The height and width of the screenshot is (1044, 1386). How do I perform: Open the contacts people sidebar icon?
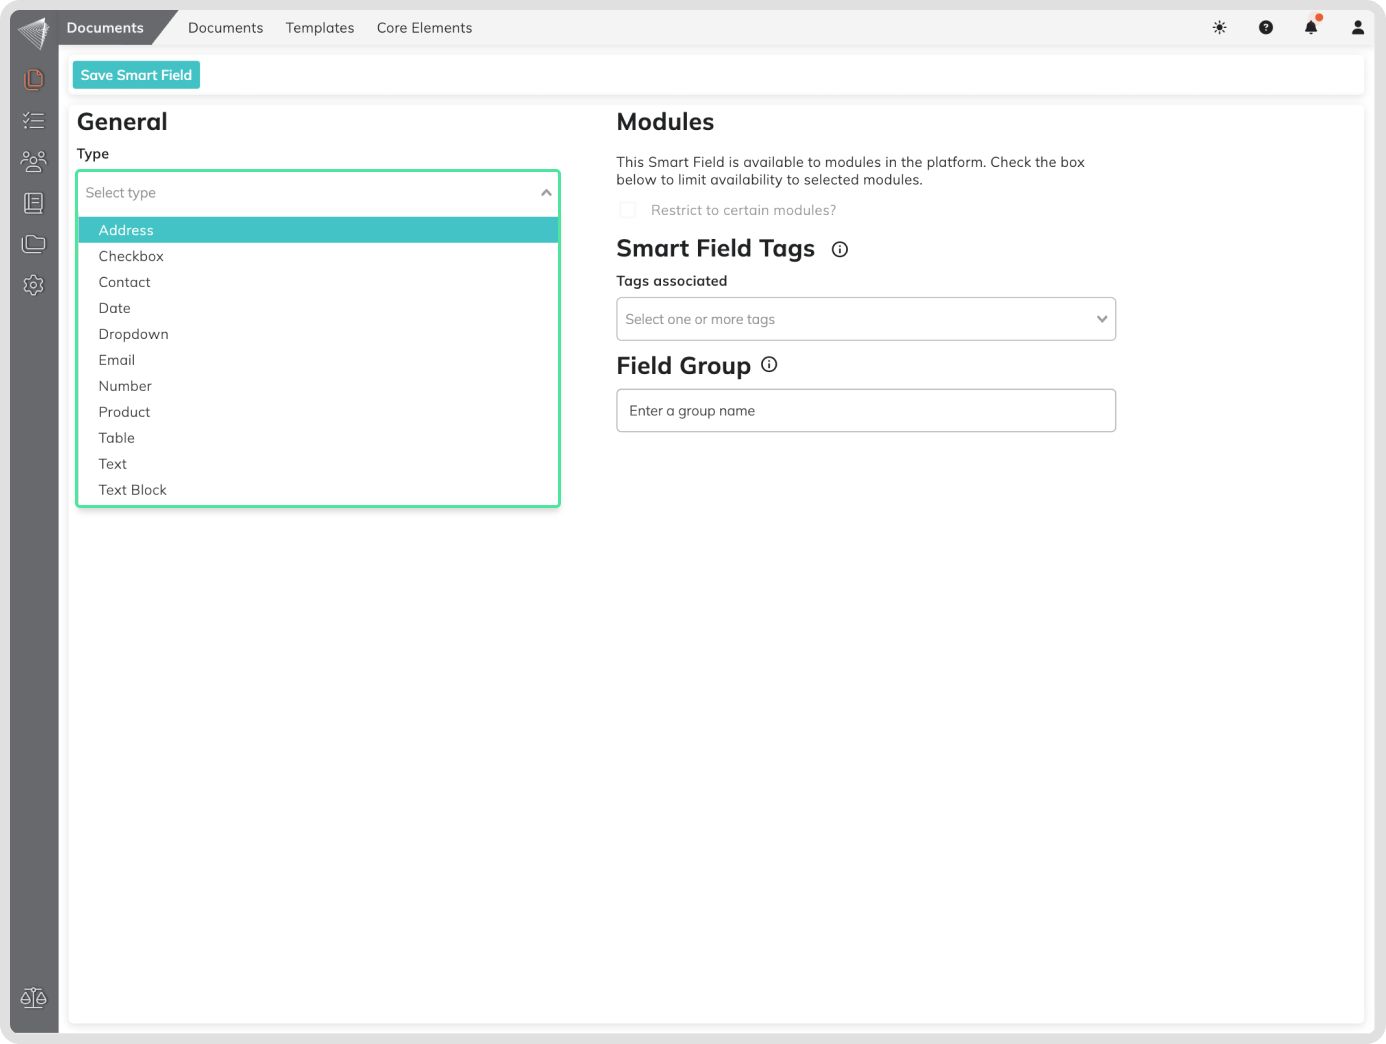pos(34,161)
